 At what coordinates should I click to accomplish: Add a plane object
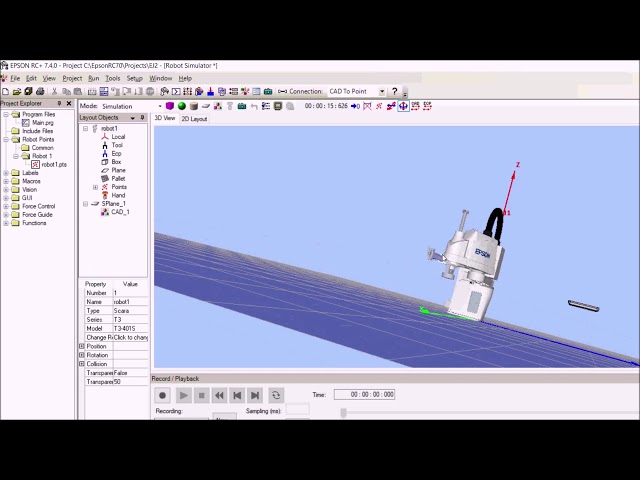coord(206,106)
